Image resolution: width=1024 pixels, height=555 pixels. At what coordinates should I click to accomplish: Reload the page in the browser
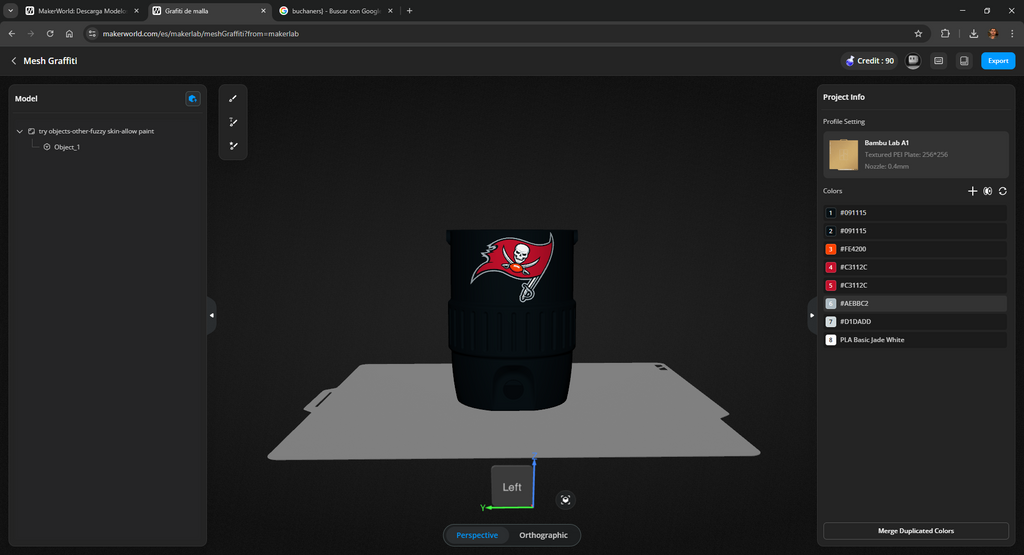pos(50,33)
